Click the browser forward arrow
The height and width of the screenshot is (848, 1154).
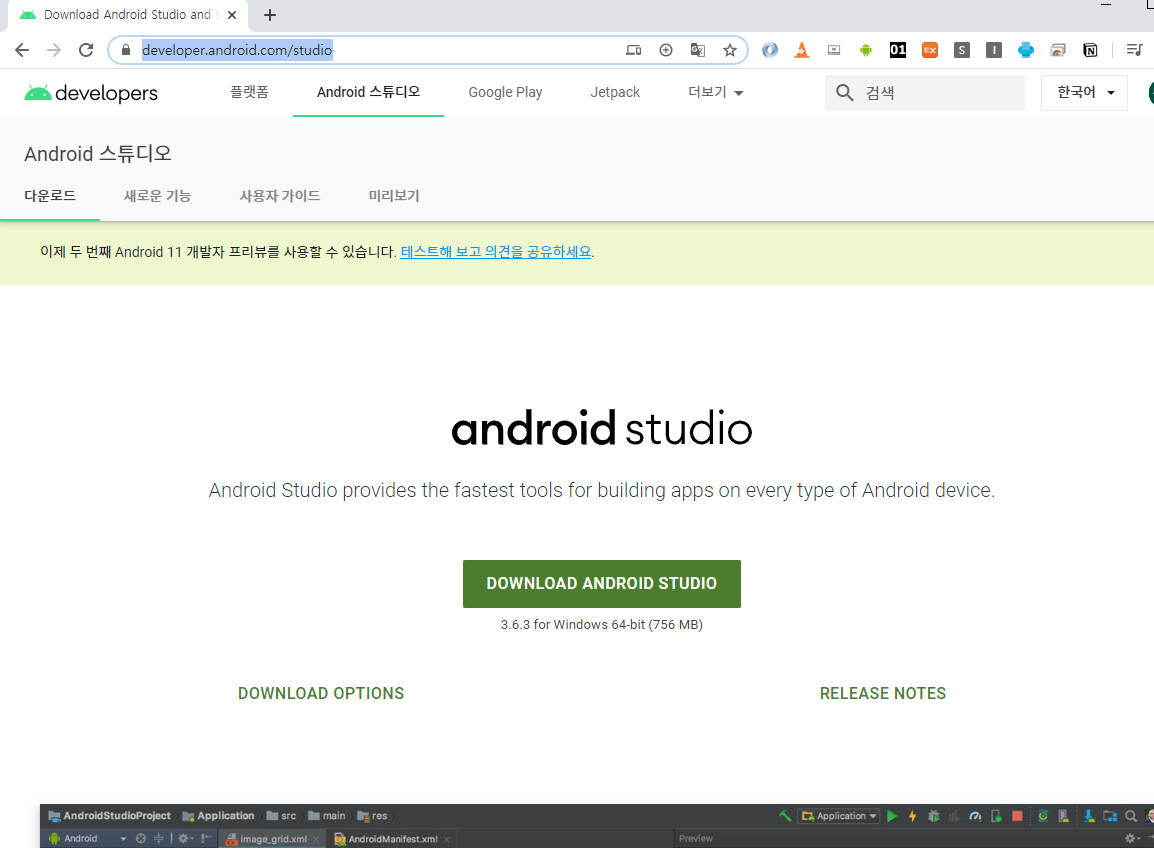(x=54, y=50)
